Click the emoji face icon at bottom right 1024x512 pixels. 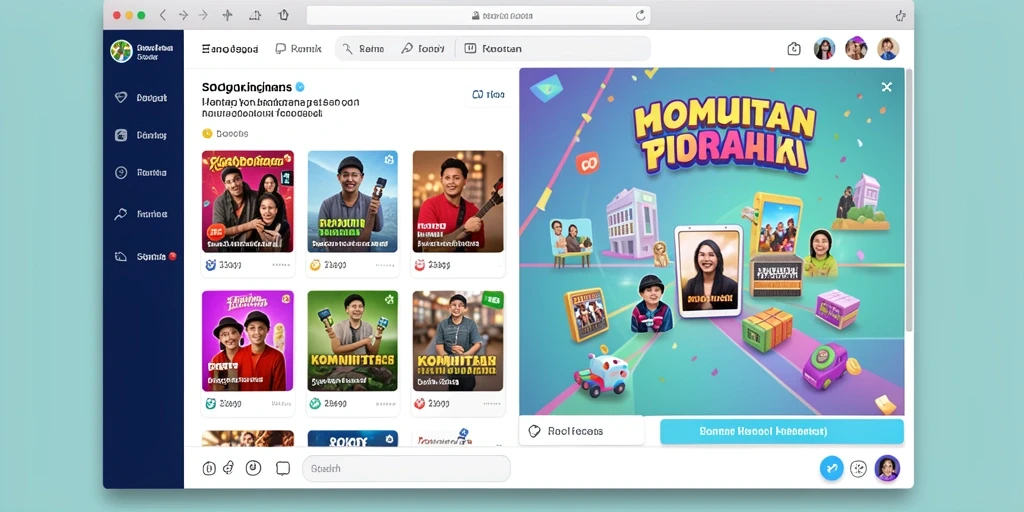859,468
